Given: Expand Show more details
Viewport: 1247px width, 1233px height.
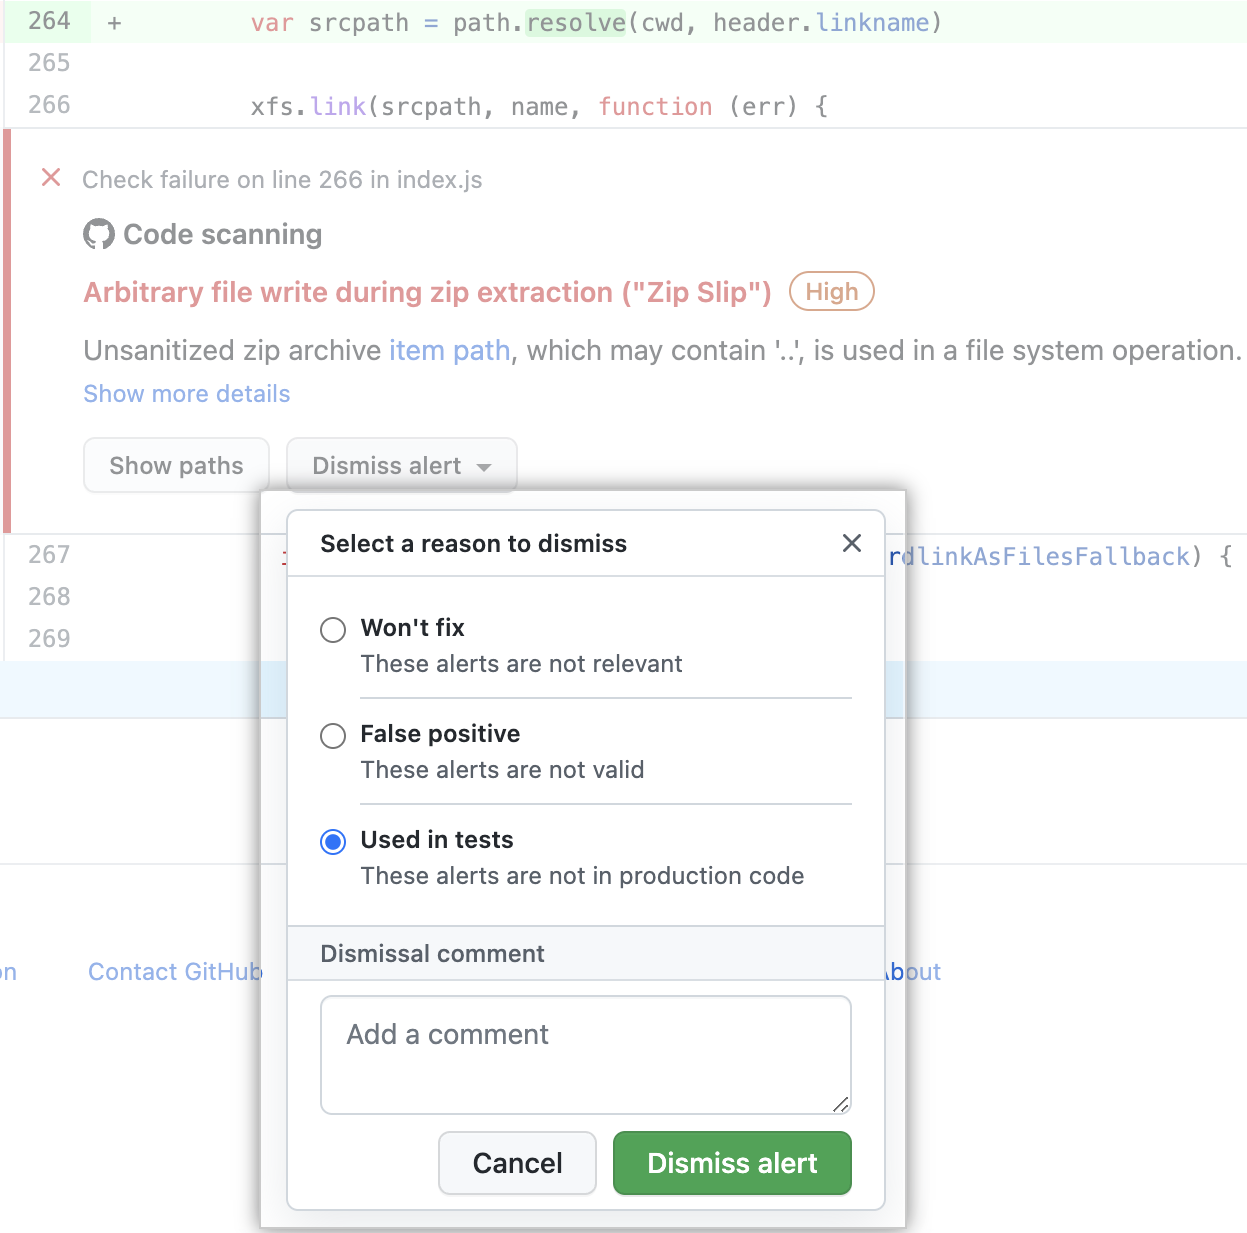Looking at the screenshot, I should (186, 393).
